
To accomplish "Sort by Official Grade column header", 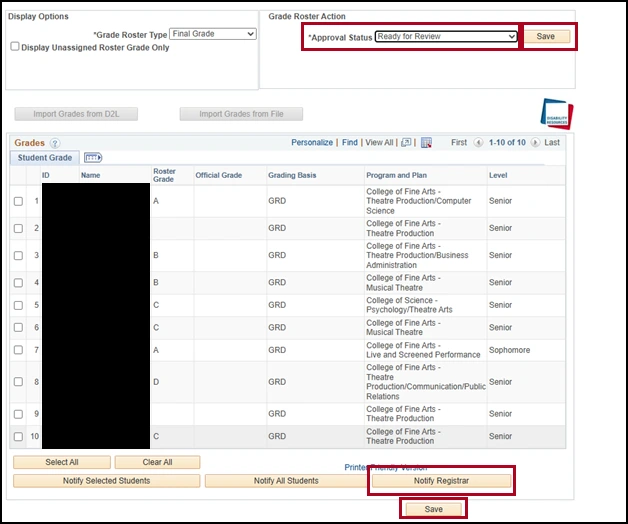I will (x=218, y=175).
